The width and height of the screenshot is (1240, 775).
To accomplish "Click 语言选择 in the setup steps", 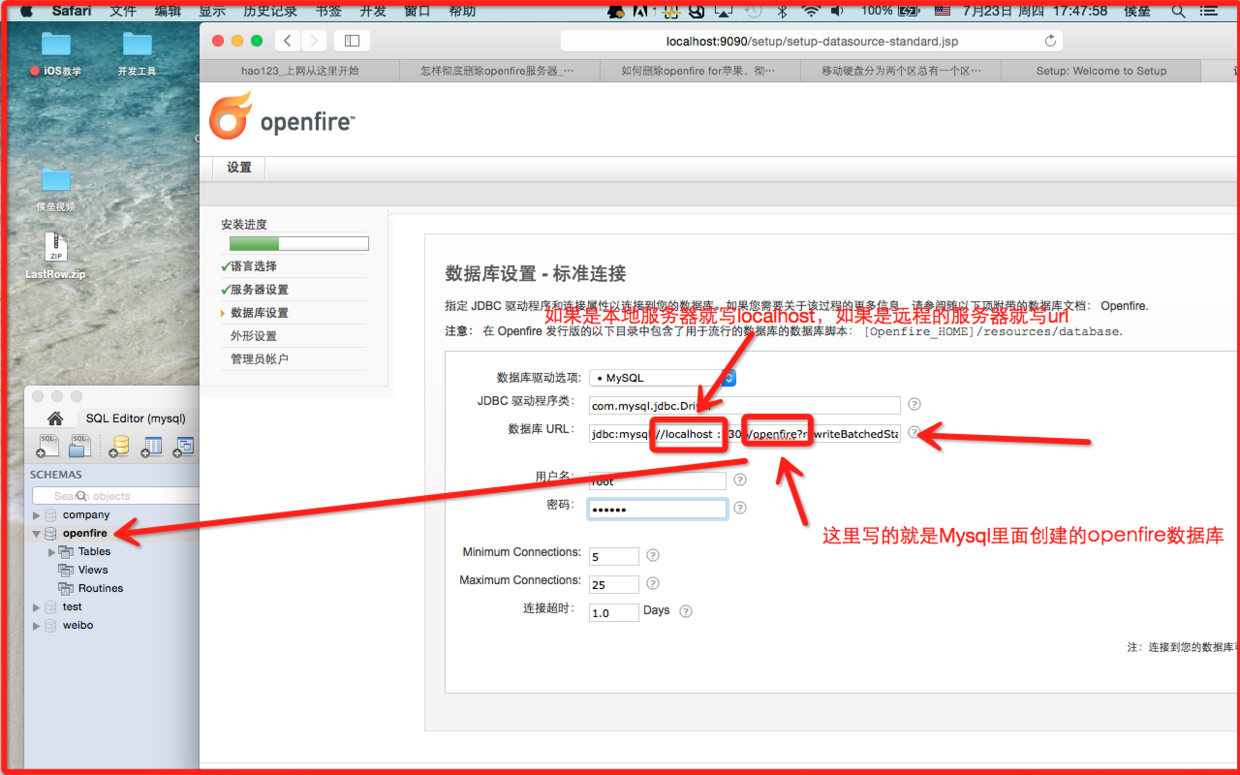I will click(253, 266).
